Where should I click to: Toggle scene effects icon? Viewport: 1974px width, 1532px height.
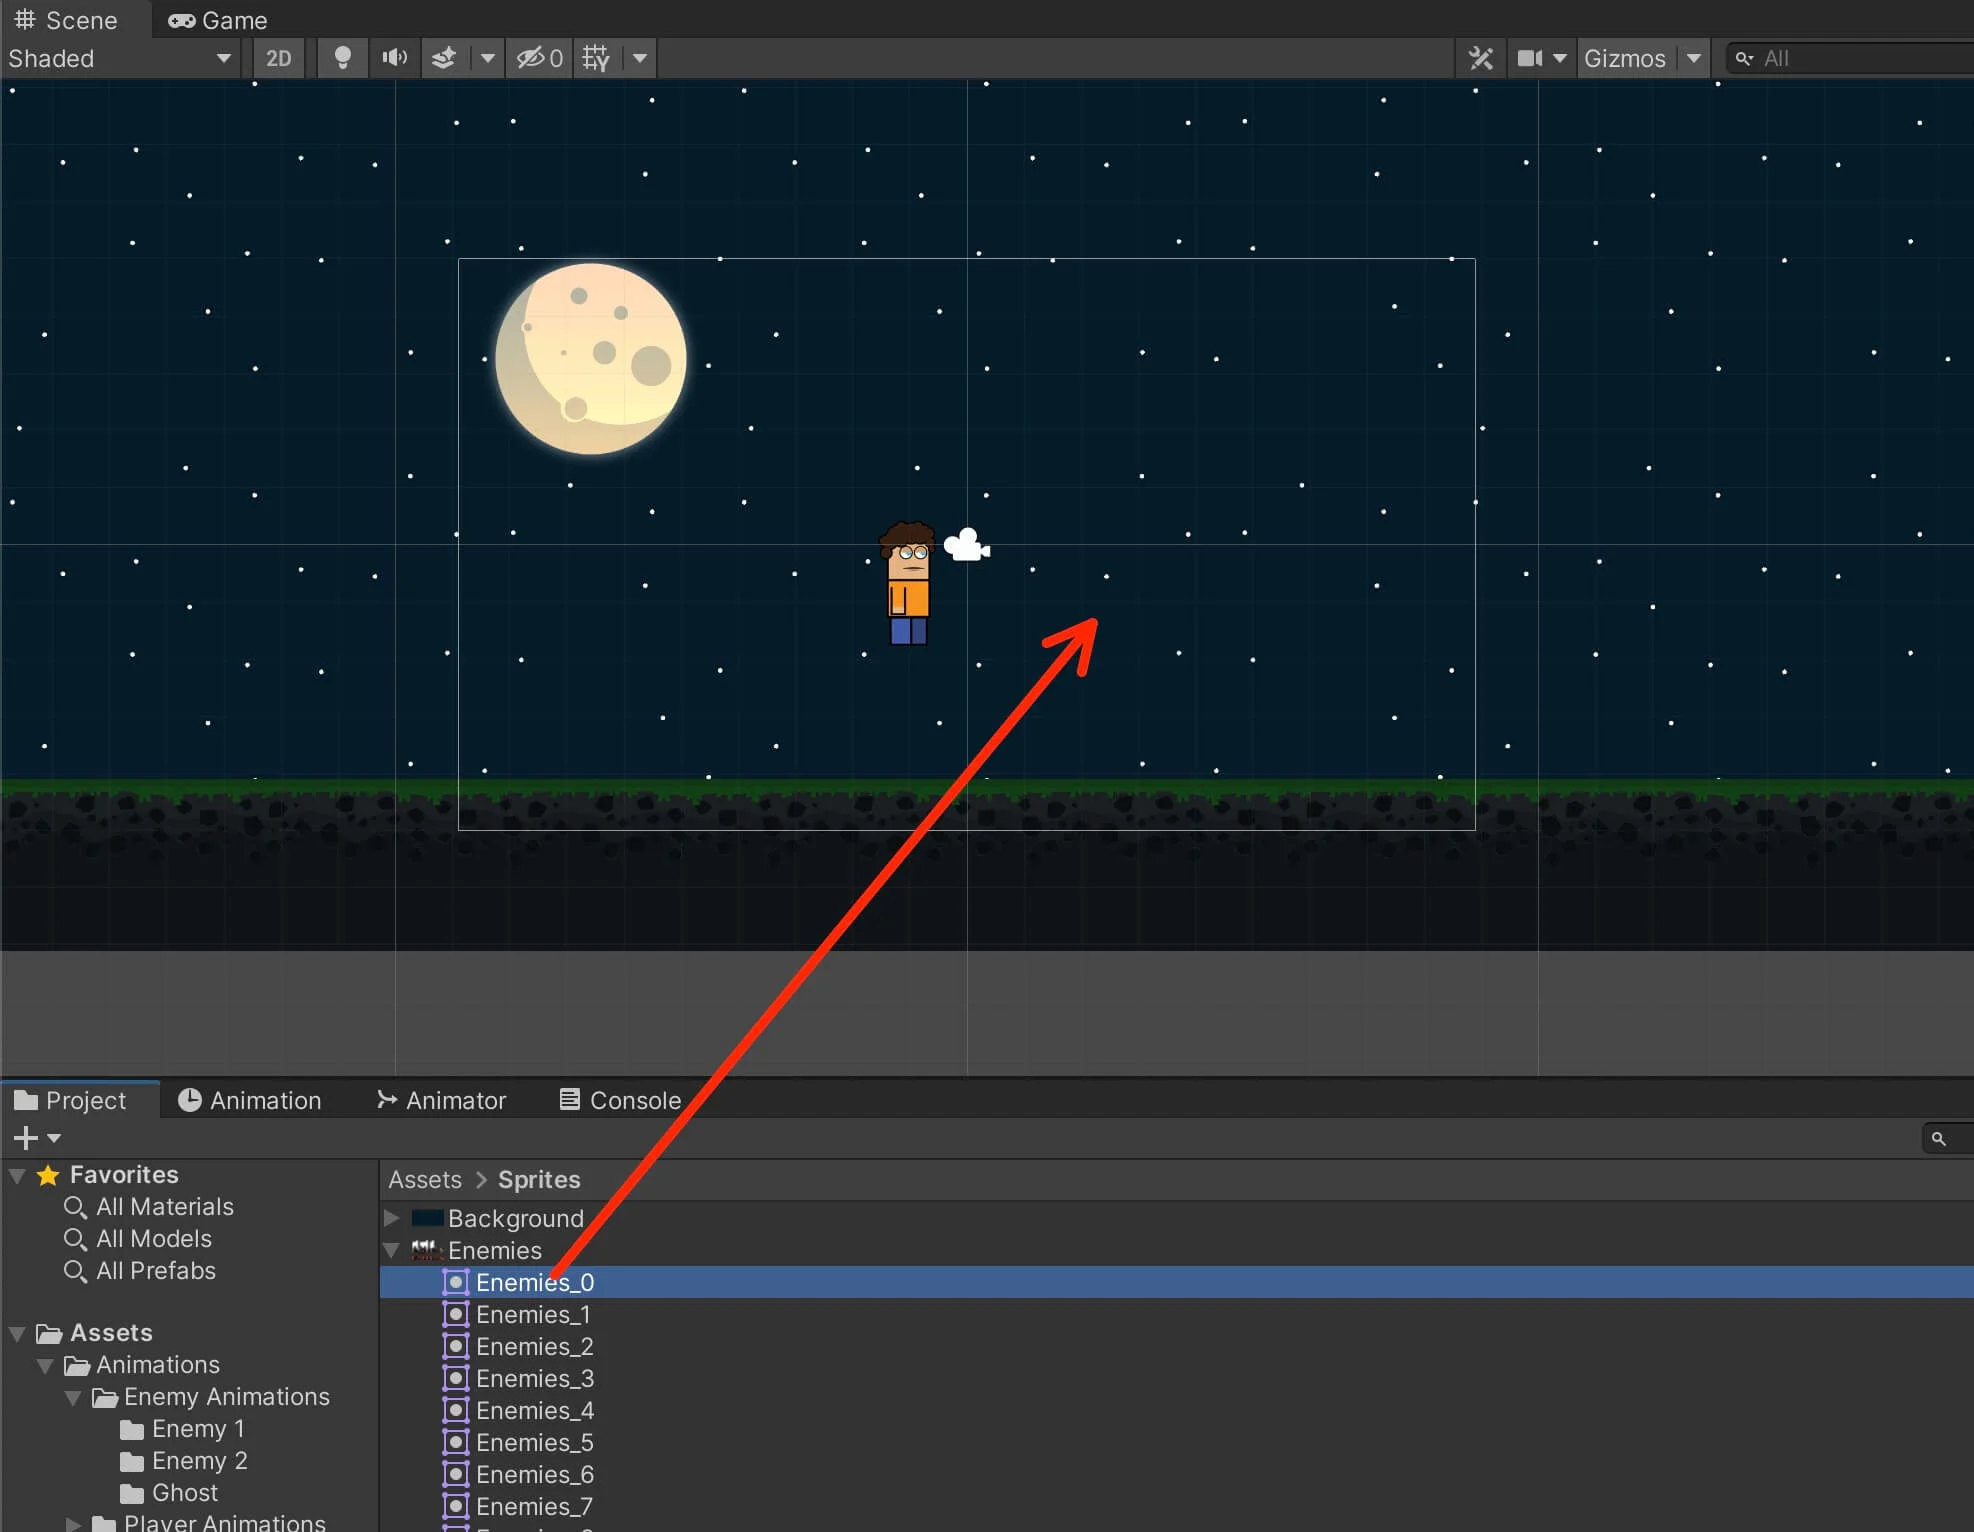[x=444, y=58]
